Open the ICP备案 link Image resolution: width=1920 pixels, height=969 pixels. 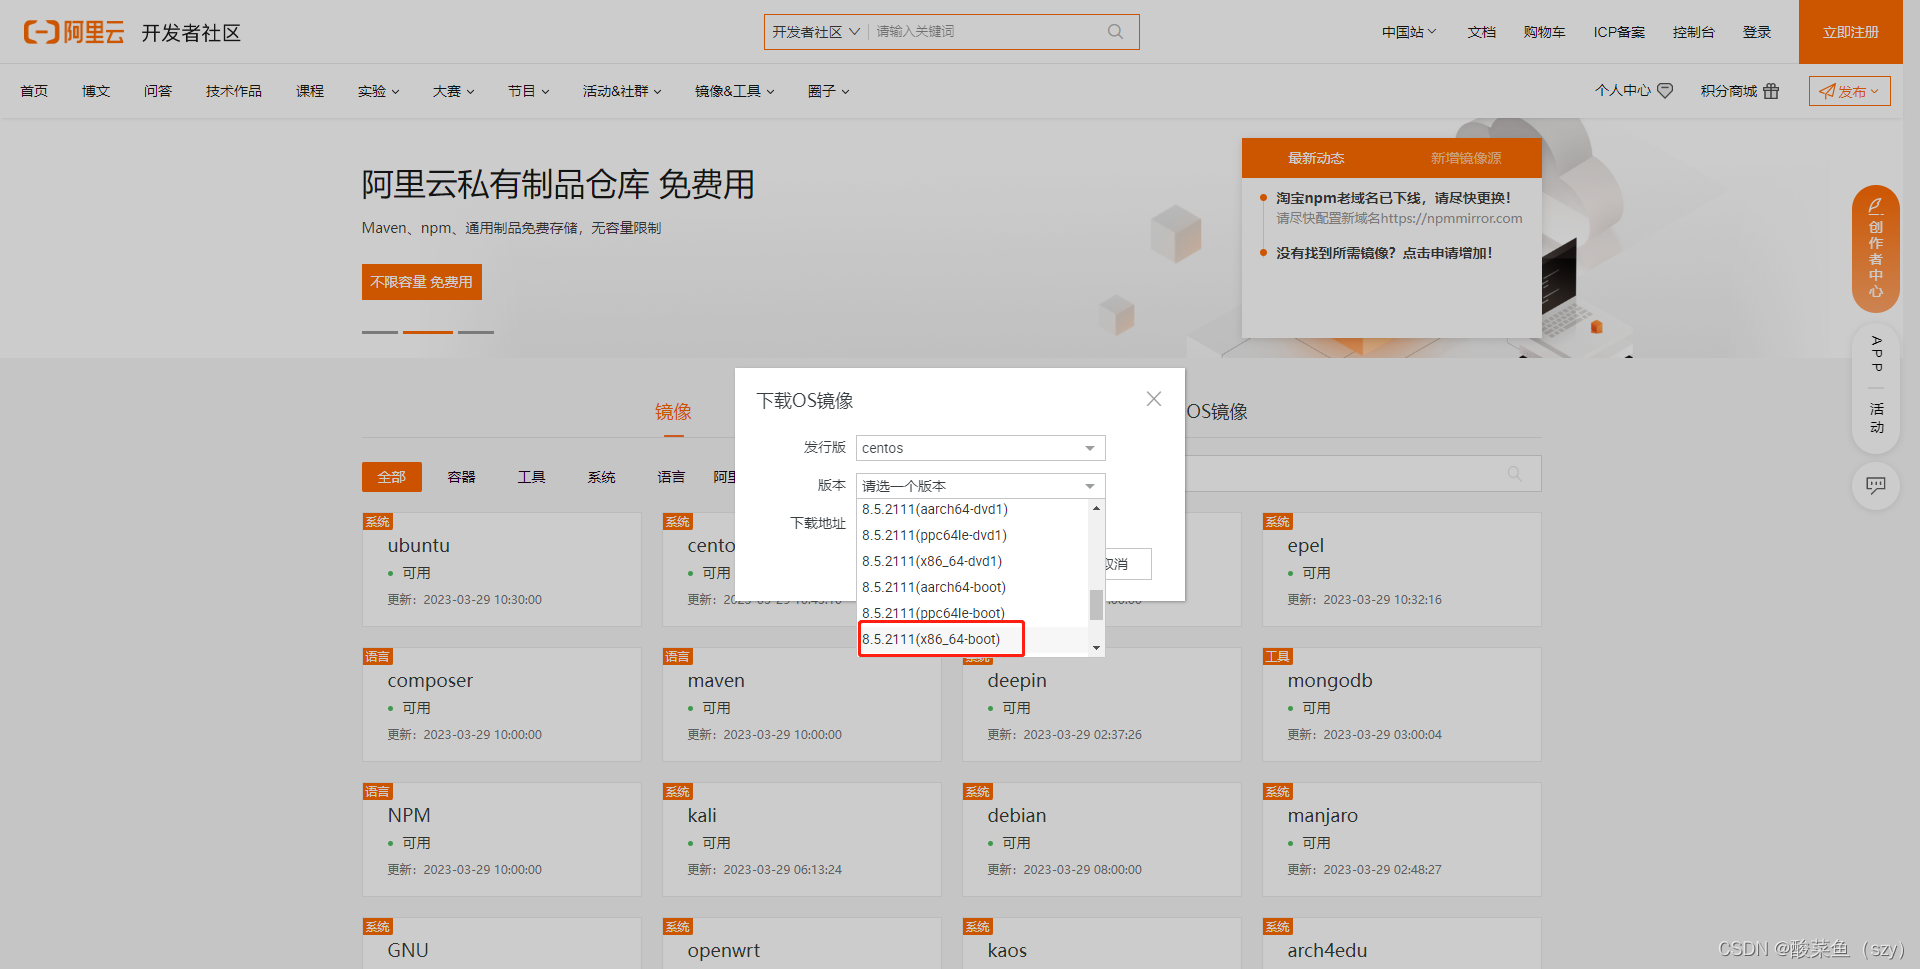click(x=1619, y=32)
